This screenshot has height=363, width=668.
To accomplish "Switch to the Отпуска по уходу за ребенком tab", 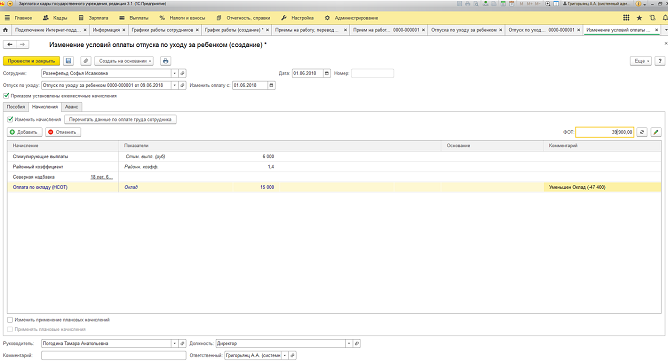I will pyautogui.click(x=466, y=30).
